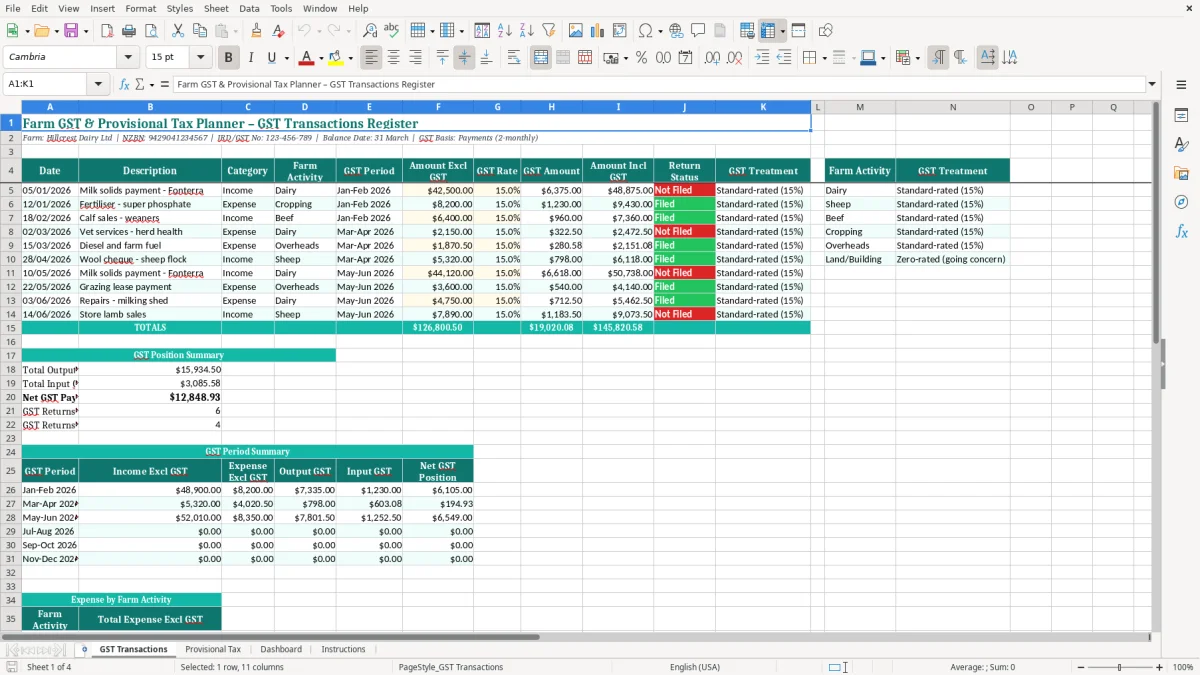Image resolution: width=1200 pixels, height=675 pixels.
Task: Open the sidebar Gallery icon
Action: click(1181, 173)
